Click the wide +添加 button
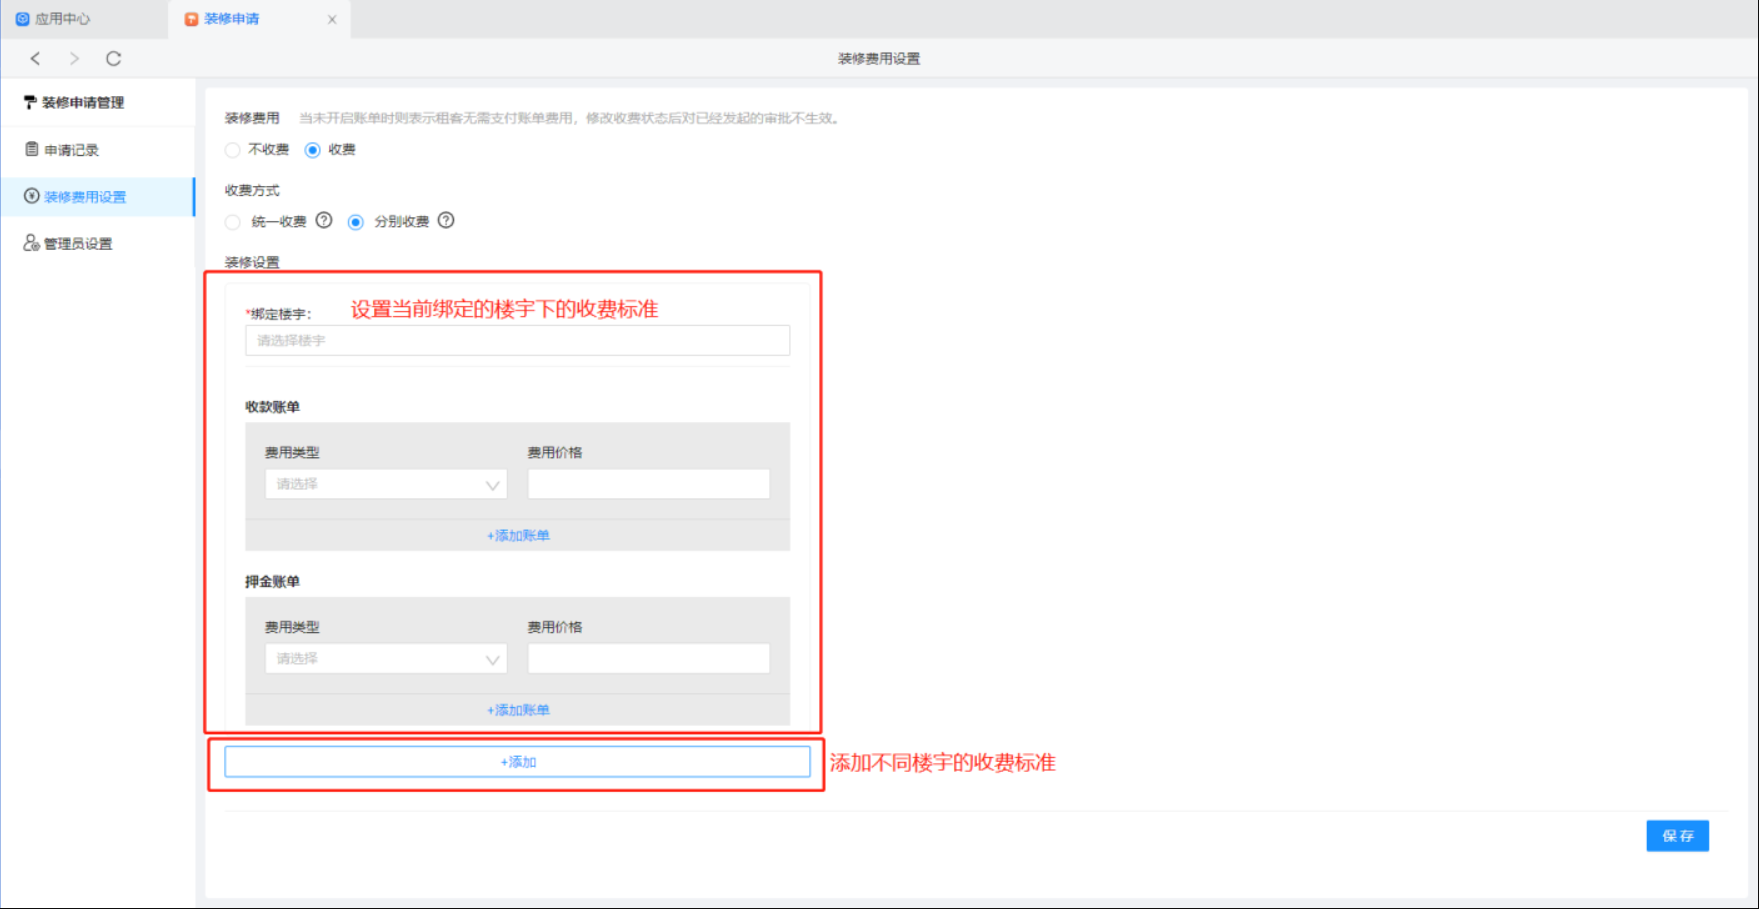Viewport: 1759px width, 909px height. click(x=517, y=762)
